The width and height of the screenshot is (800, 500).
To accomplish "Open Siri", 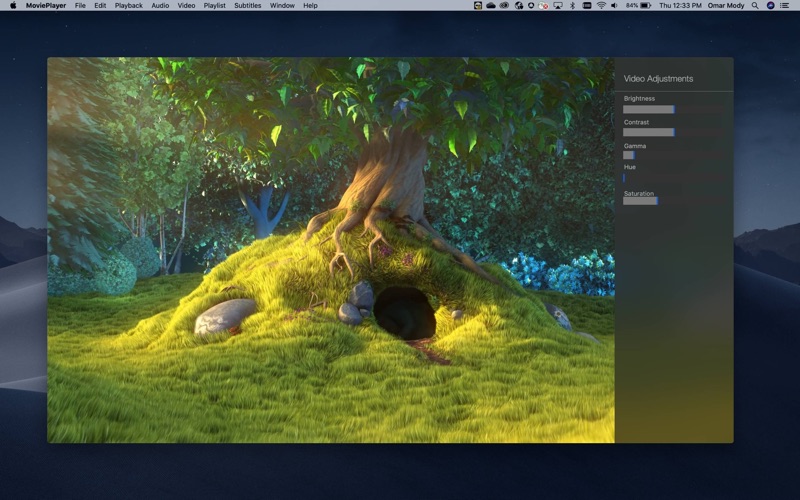I will (770, 6).
